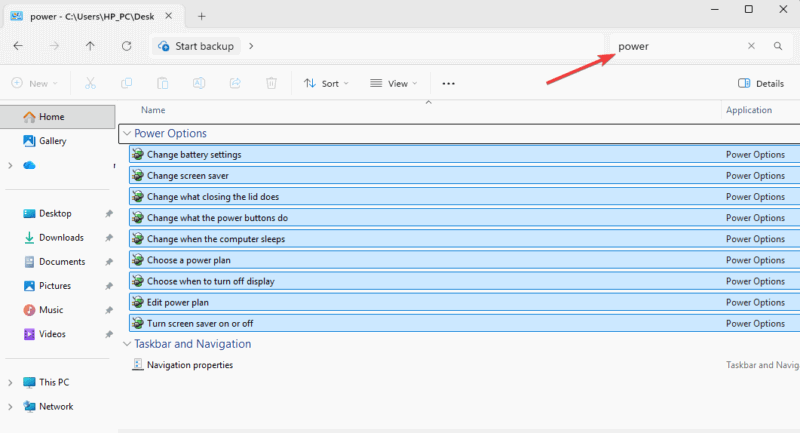The width and height of the screenshot is (800, 433).
Task: Open a new tab with plus icon
Action: (201, 16)
